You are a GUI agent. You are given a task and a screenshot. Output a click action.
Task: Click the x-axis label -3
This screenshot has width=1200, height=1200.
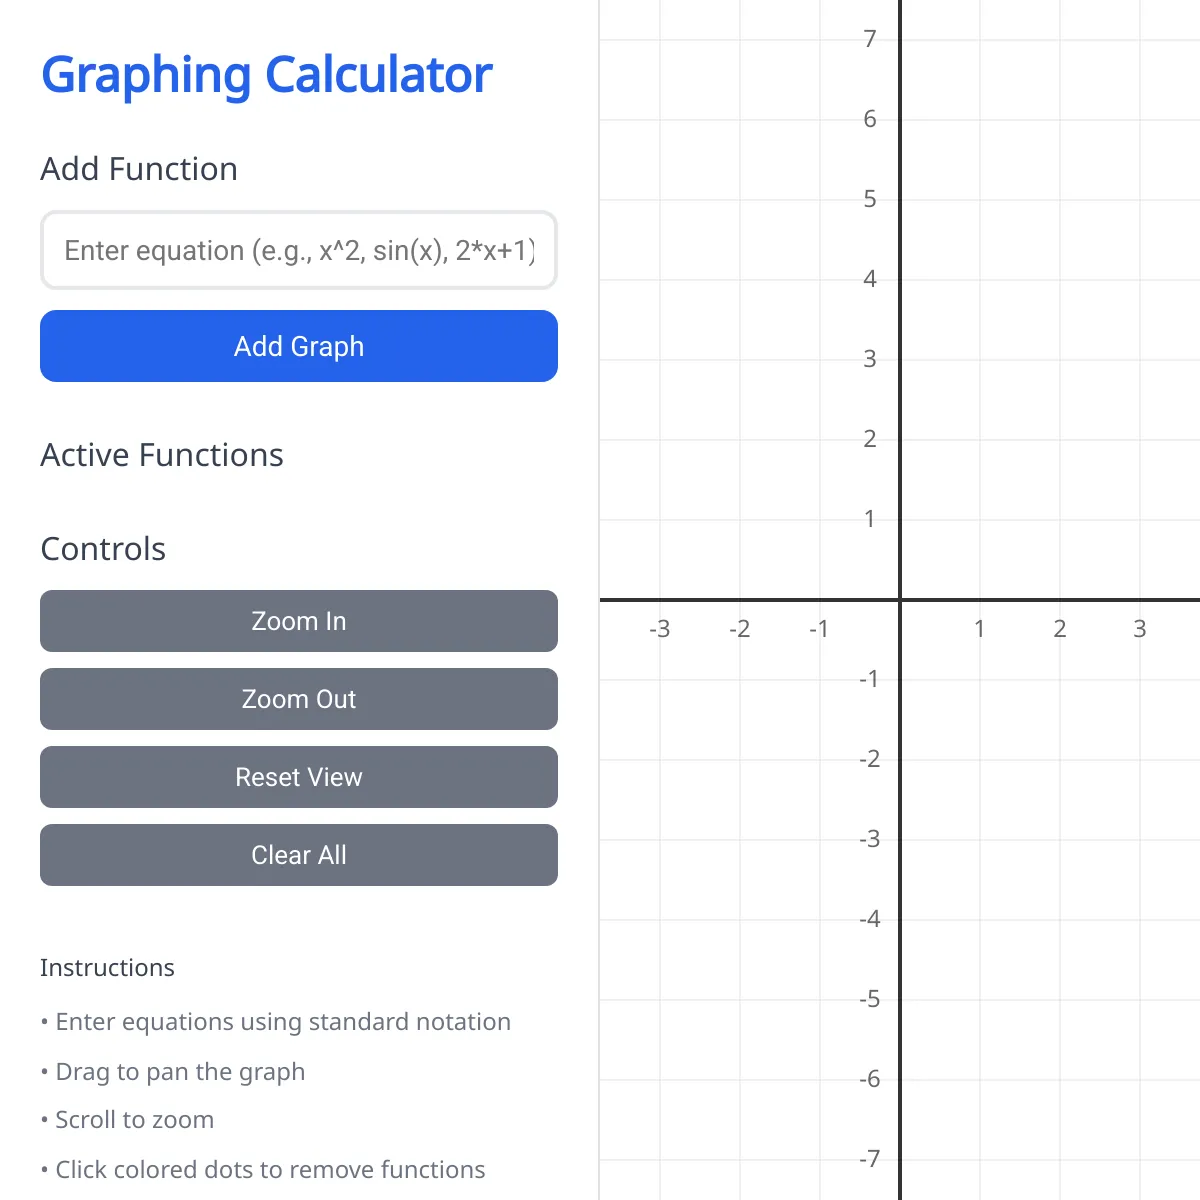click(659, 629)
